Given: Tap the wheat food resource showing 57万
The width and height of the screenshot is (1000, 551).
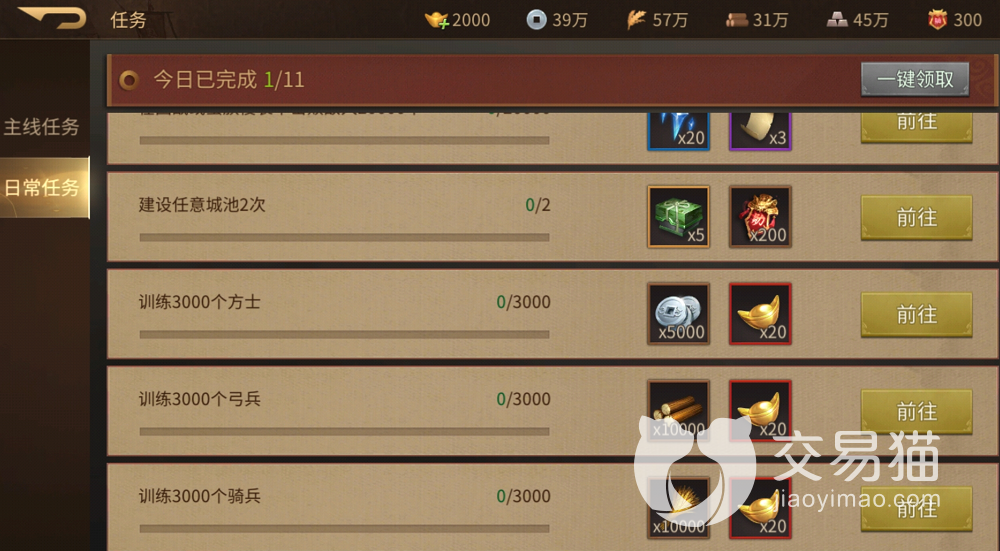Looking at the screenshot, I should coord(657,20).
